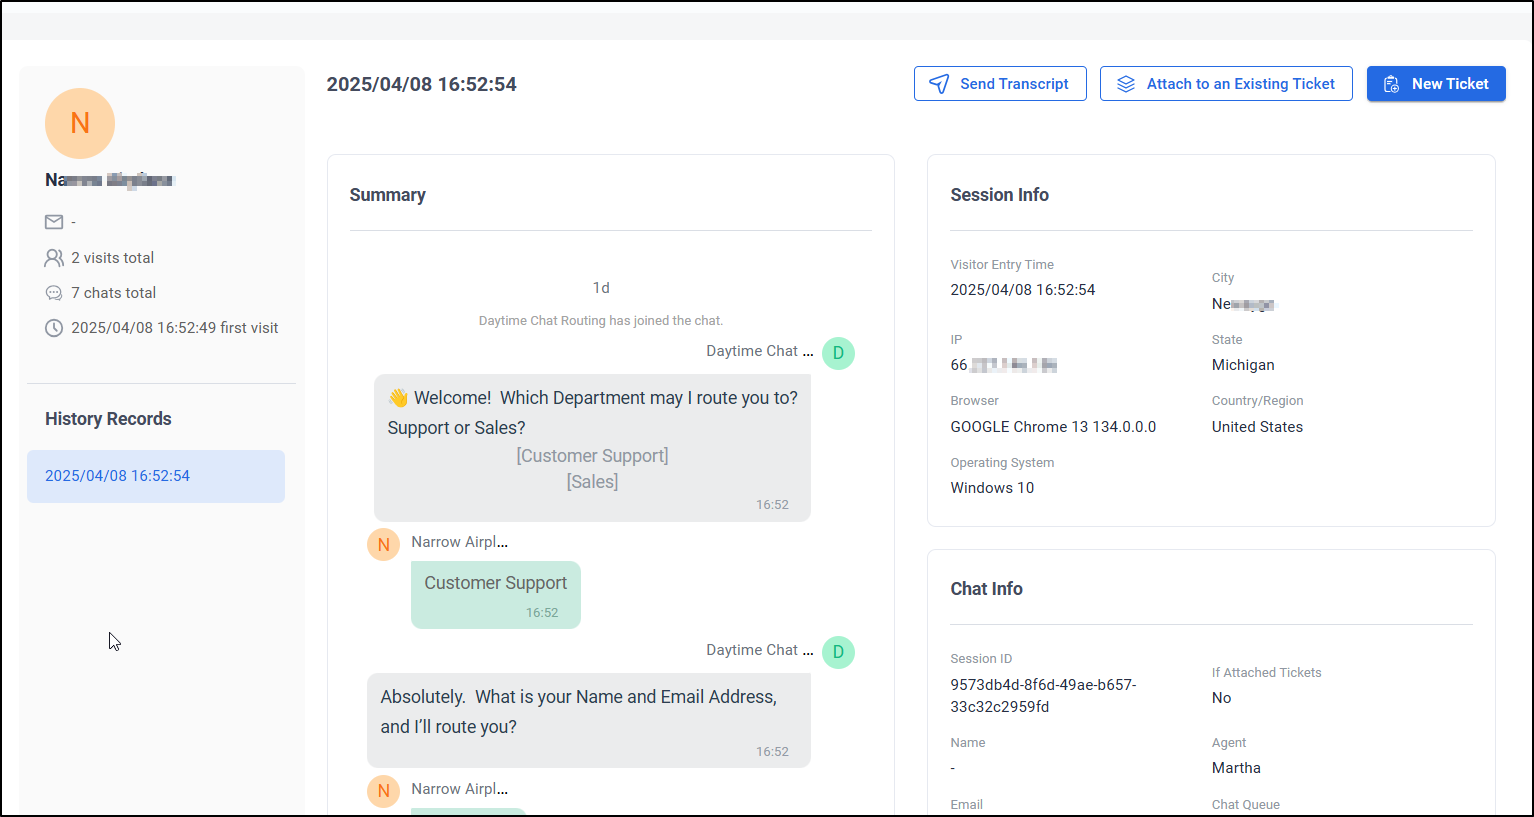The width and height of the screenshot is (1534, 817).
Task: Click the Visitor Entry Time value
Action: pos(1023,290)
